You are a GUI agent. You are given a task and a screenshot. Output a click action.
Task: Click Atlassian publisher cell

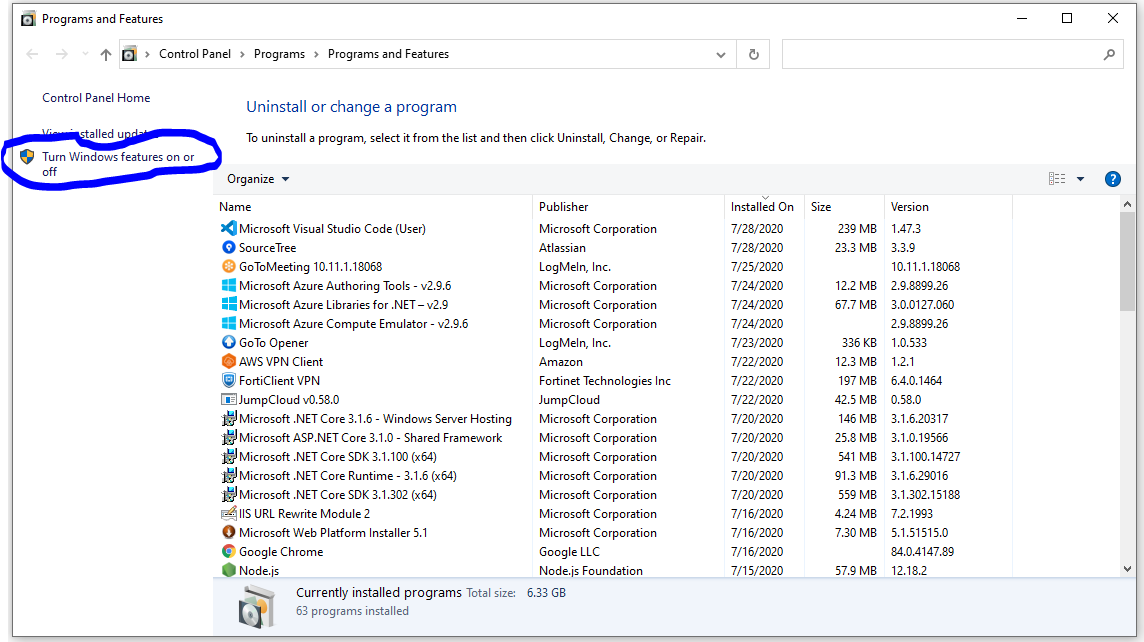(x=563, y=248)
